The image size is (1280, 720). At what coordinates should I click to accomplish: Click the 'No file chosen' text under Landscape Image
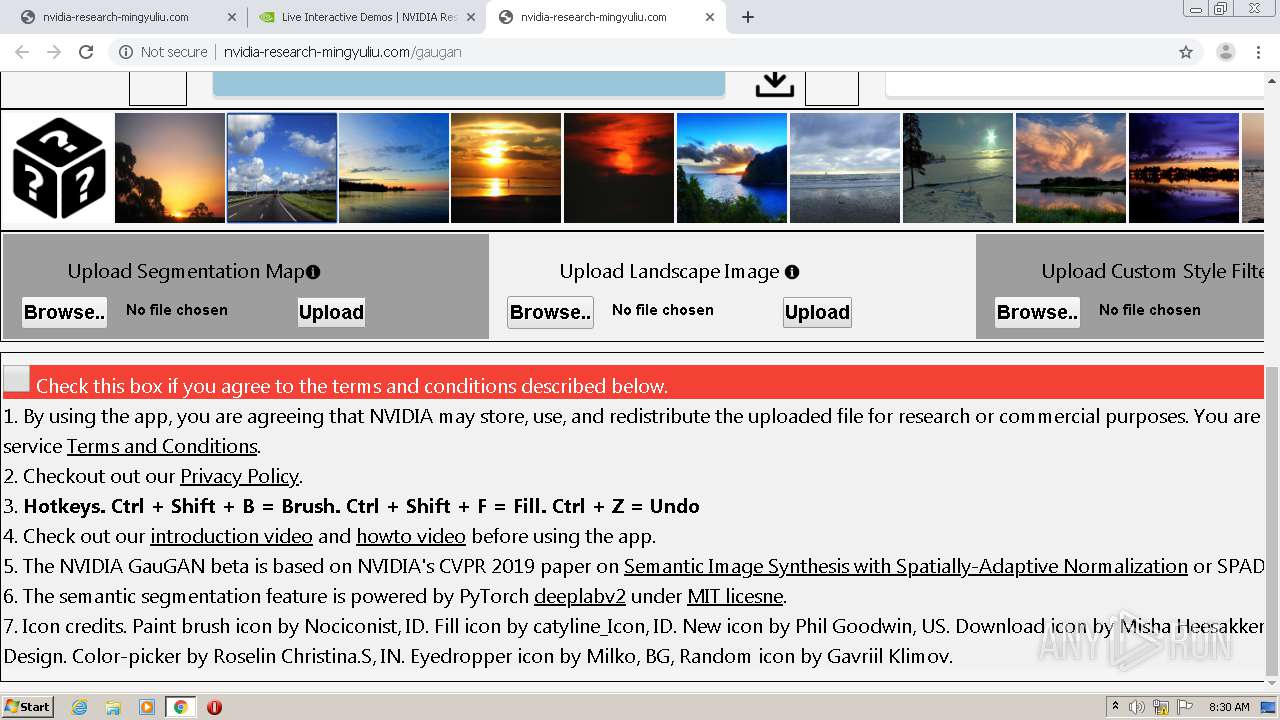663,310
